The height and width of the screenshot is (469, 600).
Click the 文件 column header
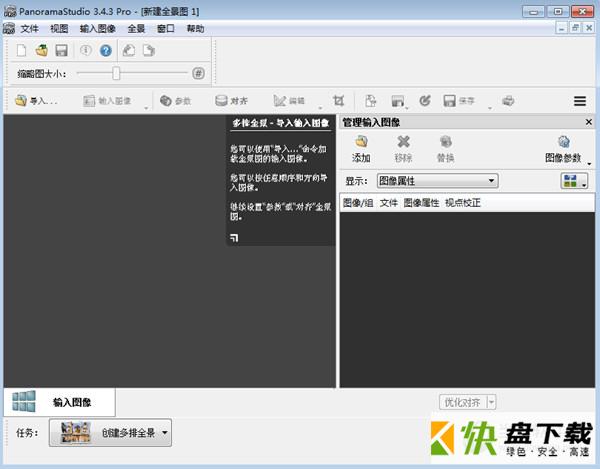388,203
